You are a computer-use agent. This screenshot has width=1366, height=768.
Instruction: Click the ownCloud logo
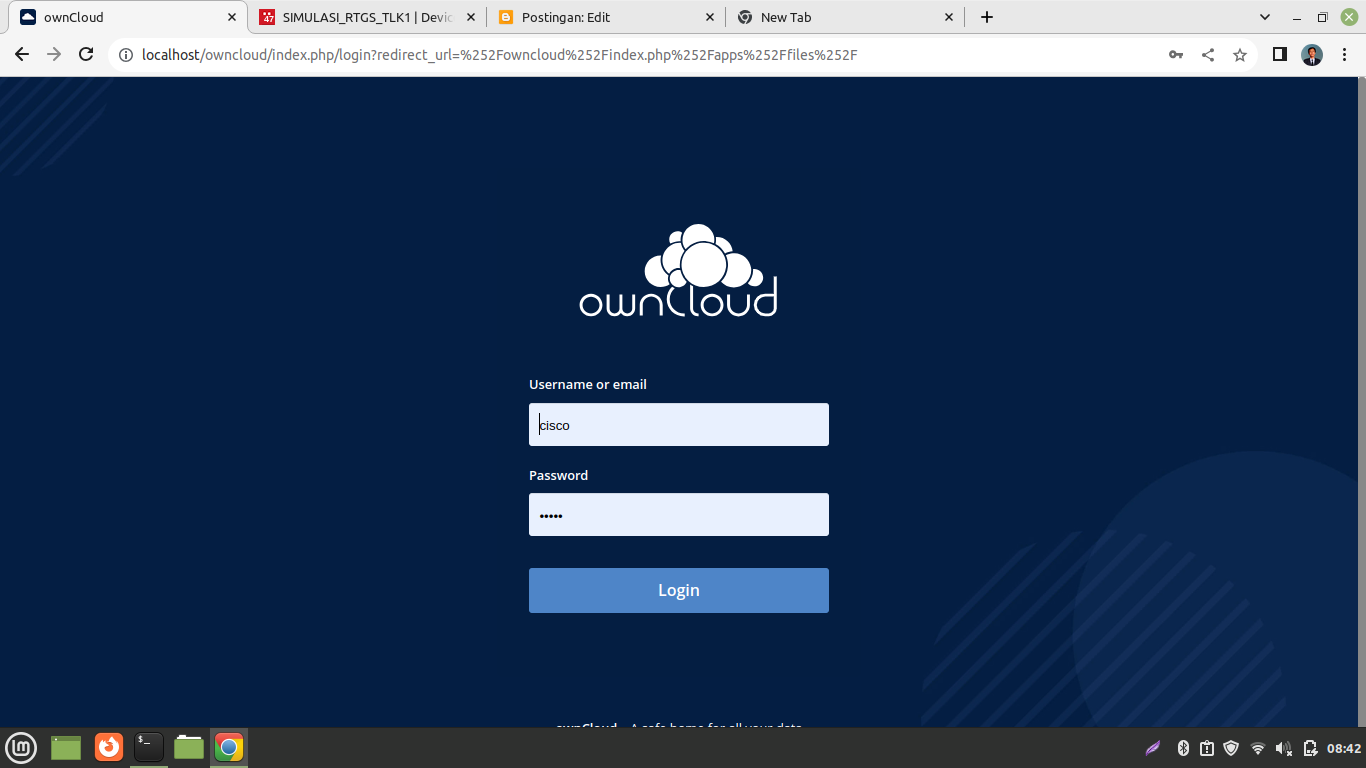tap(678, 271)
